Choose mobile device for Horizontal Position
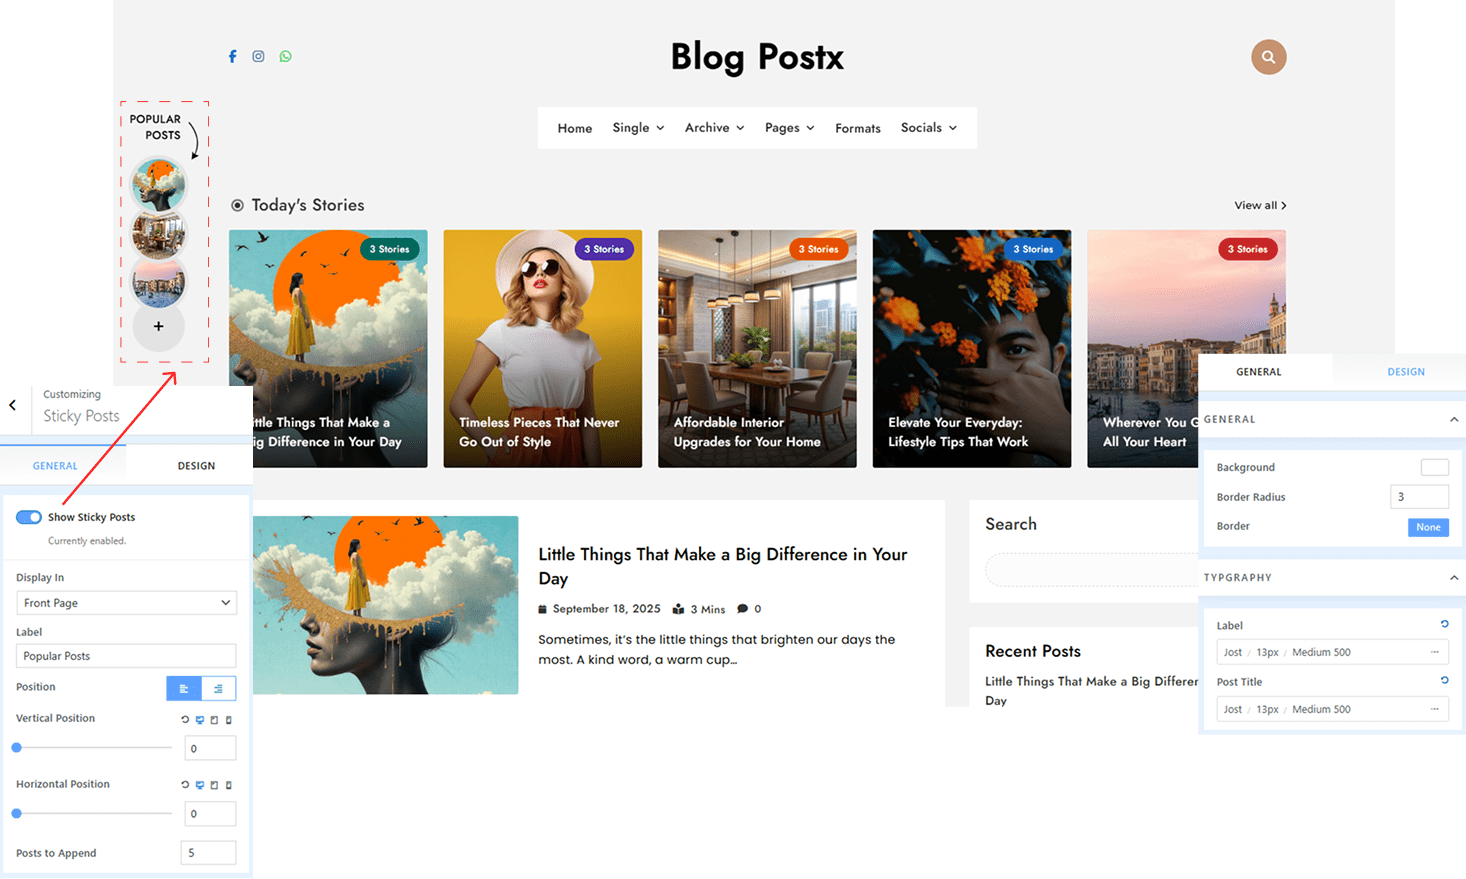Image resolution: width=1466 pixels, height=879 pixels. tap(228, 785)
